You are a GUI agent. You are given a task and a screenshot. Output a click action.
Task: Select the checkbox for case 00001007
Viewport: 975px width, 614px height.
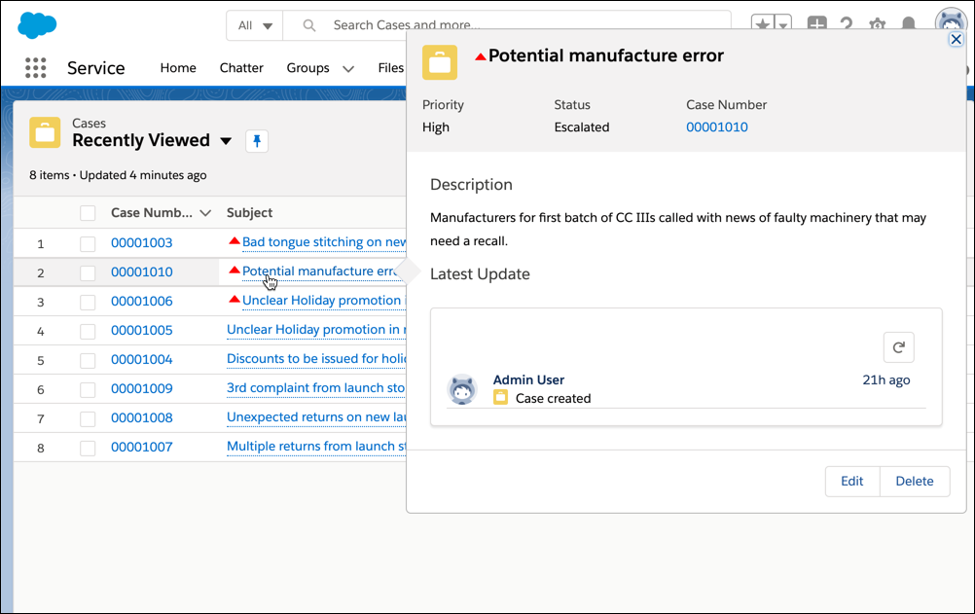(88, 447)
